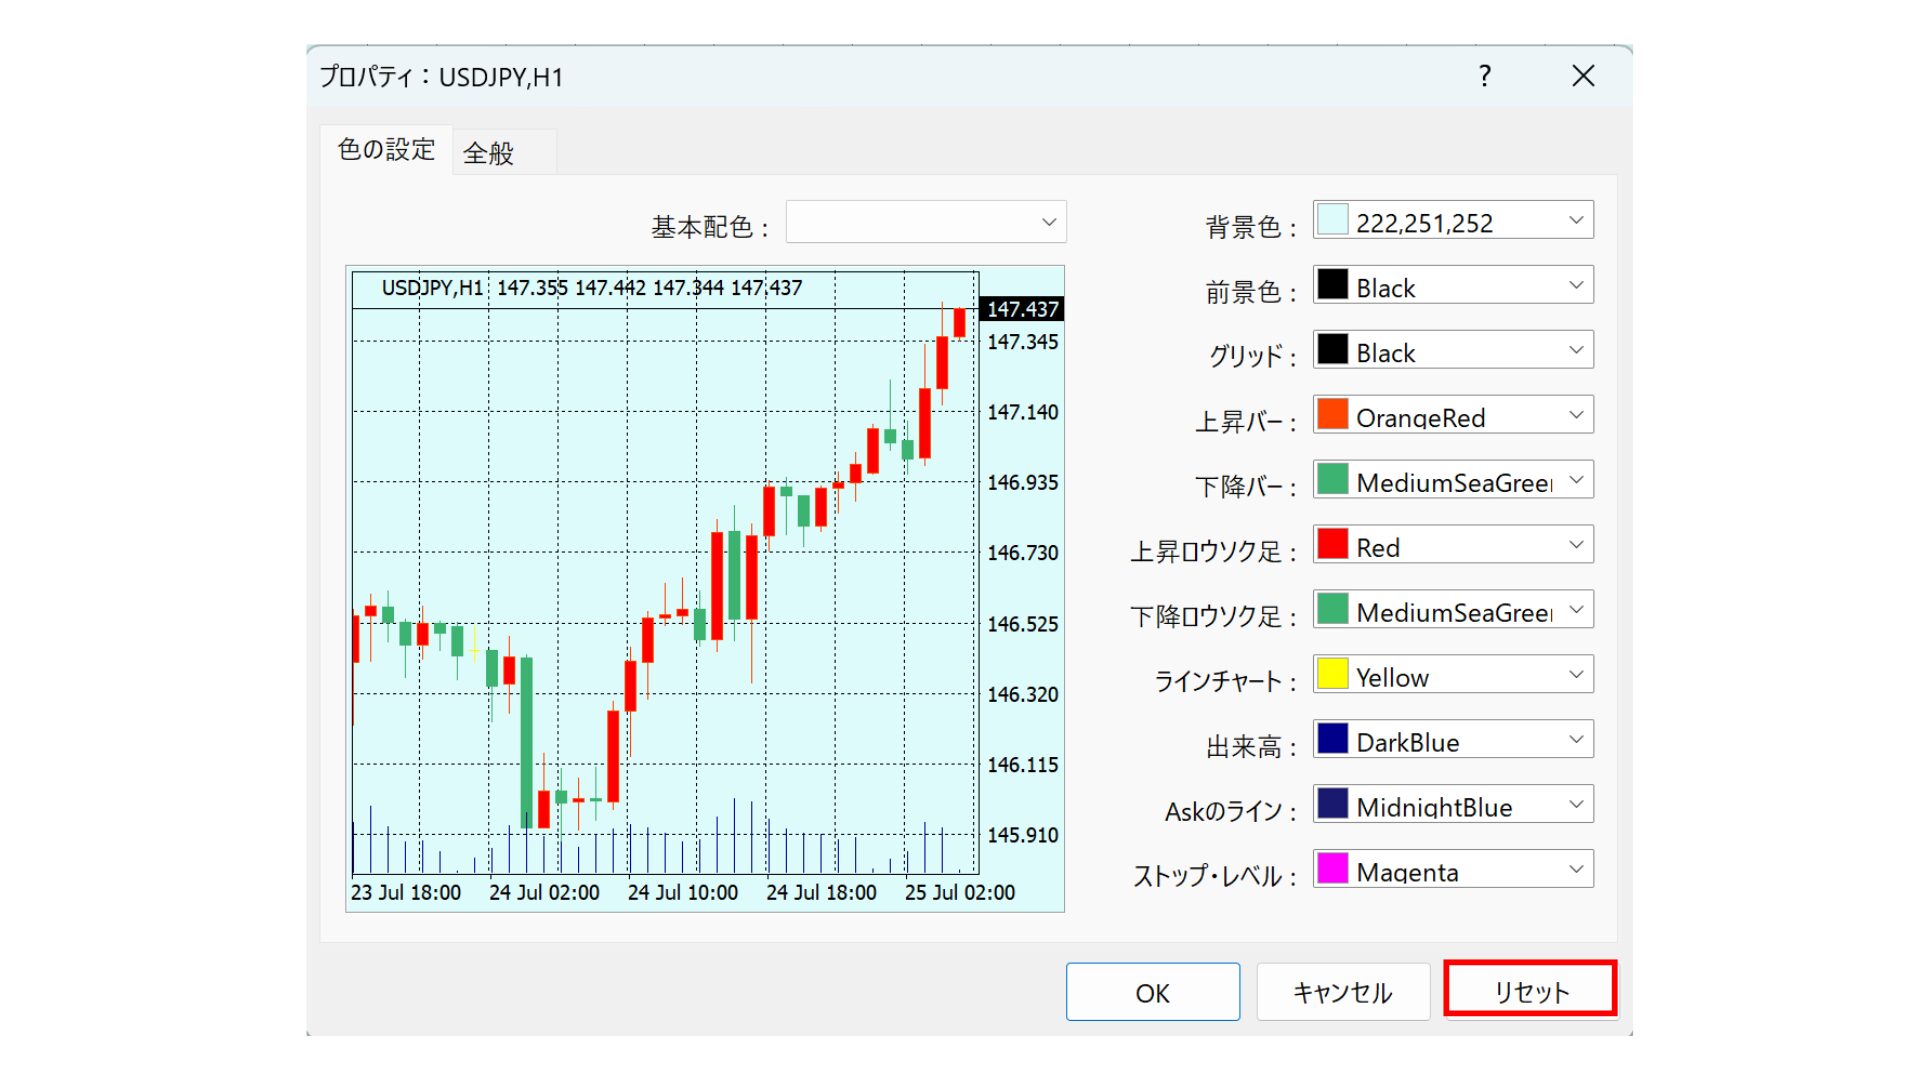Expand the グリッド color dropdown arrow
This screenshot has height=1080, width=1920.
click(x=1576, y=351)
